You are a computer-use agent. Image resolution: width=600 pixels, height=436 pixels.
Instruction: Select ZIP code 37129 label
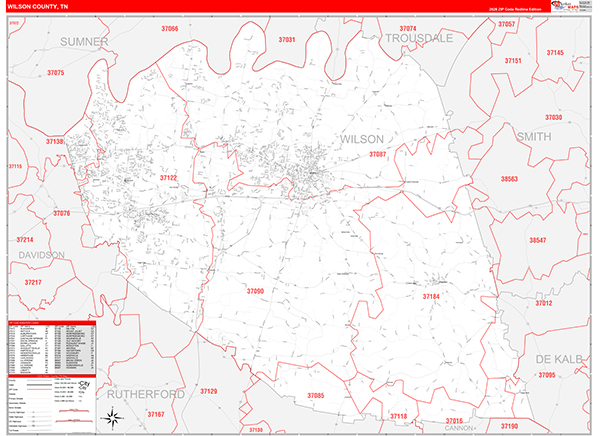[209, 391]
